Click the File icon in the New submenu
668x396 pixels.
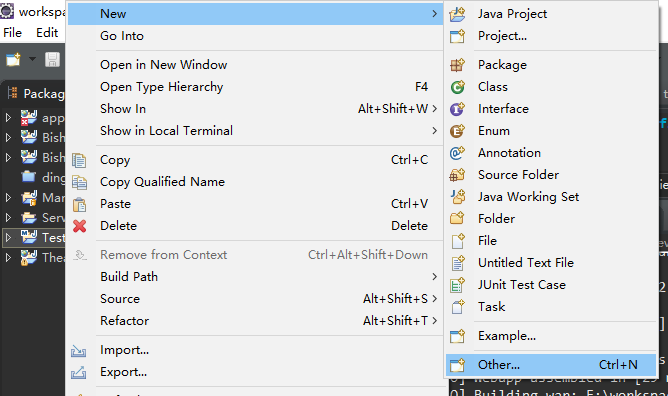point(458,241)
